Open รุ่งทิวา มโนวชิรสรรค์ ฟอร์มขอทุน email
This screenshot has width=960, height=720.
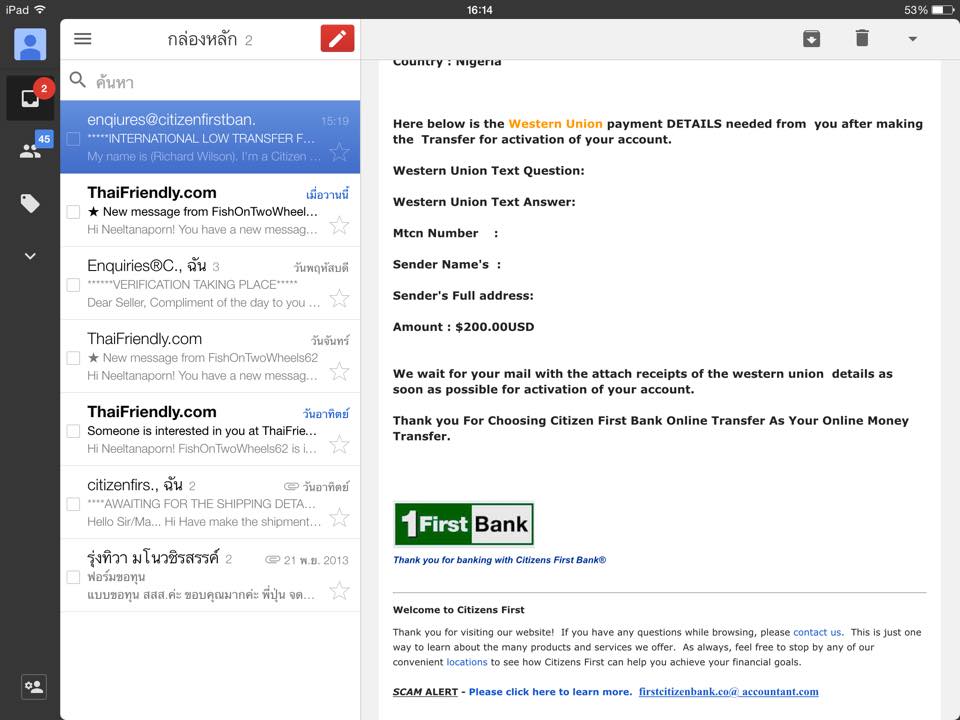(210, 575)
